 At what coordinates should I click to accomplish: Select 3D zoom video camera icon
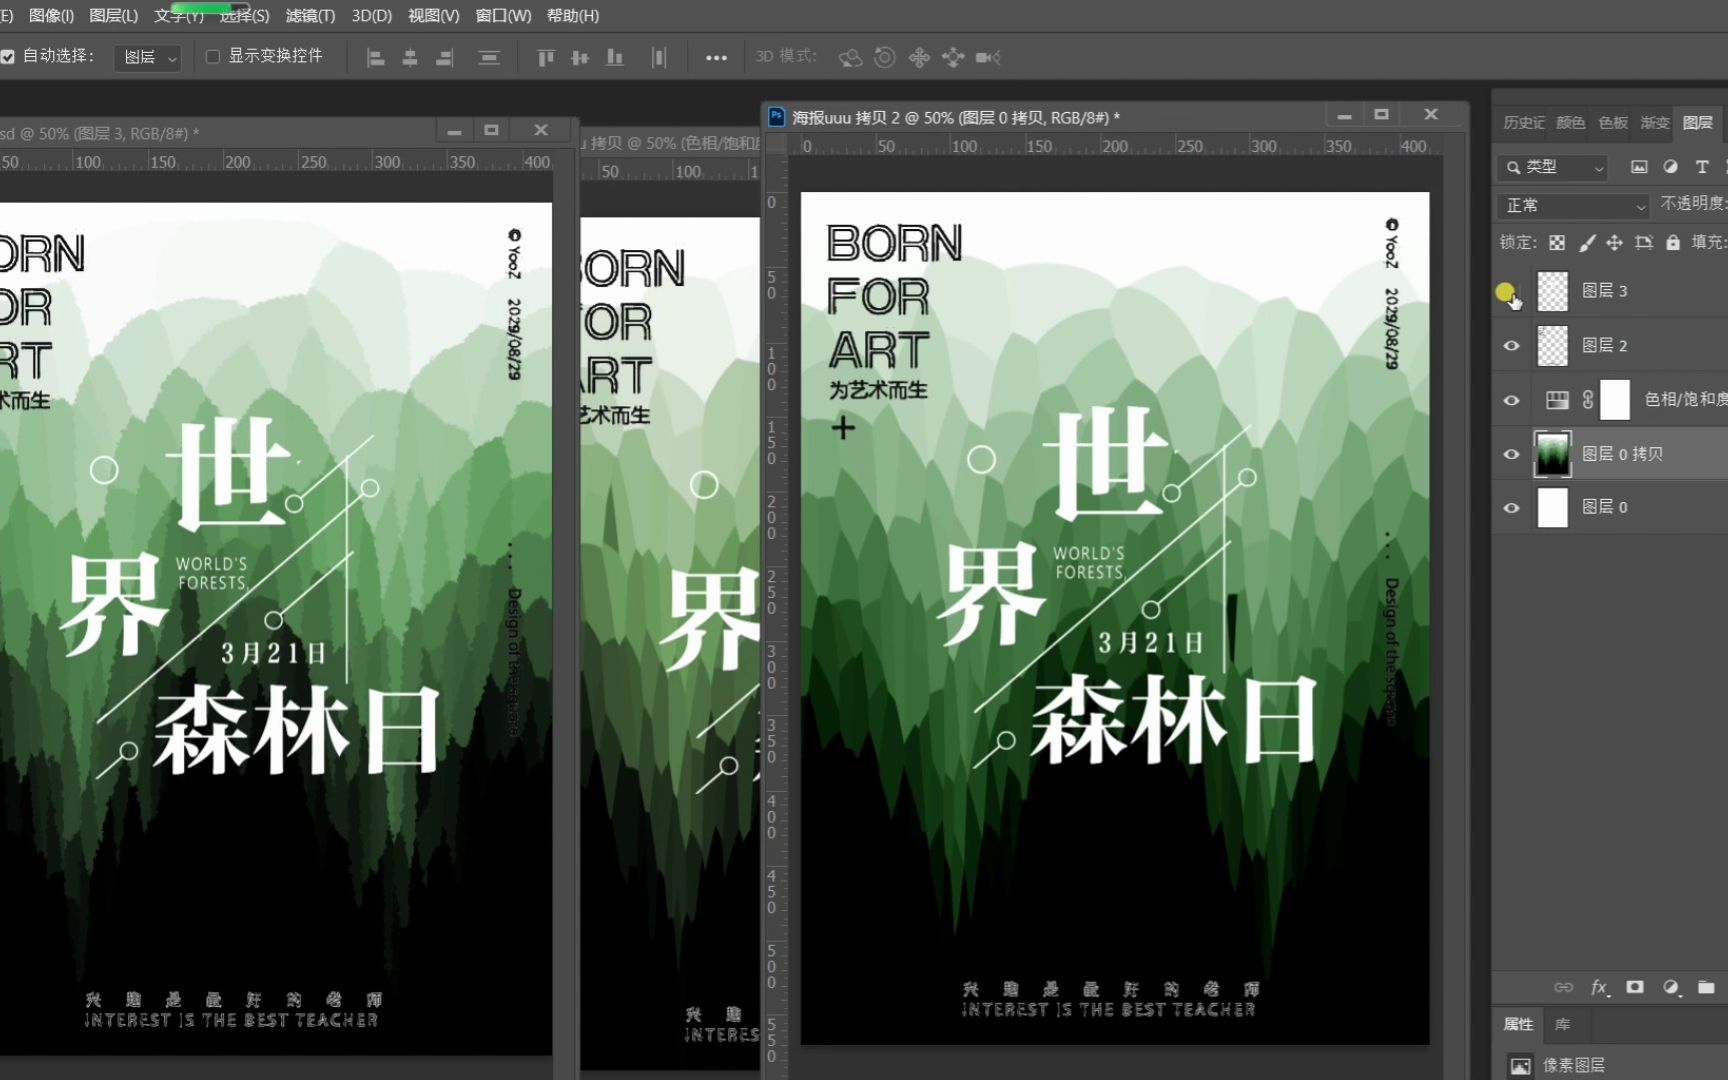click(988, 58)
